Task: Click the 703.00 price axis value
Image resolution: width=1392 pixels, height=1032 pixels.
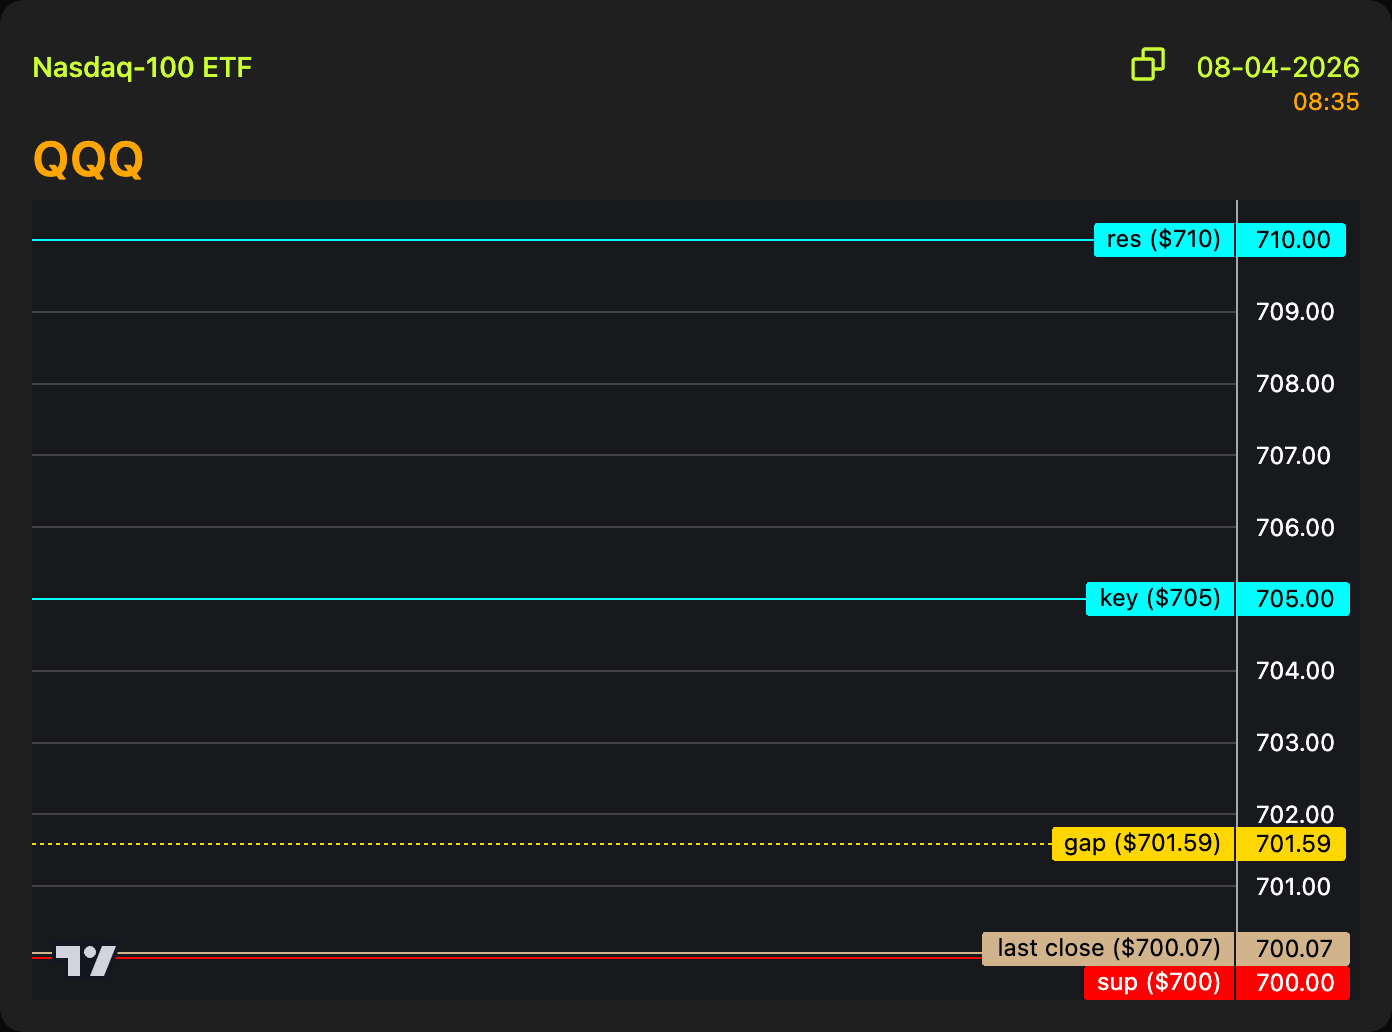Action: [x=1295, y=743]
